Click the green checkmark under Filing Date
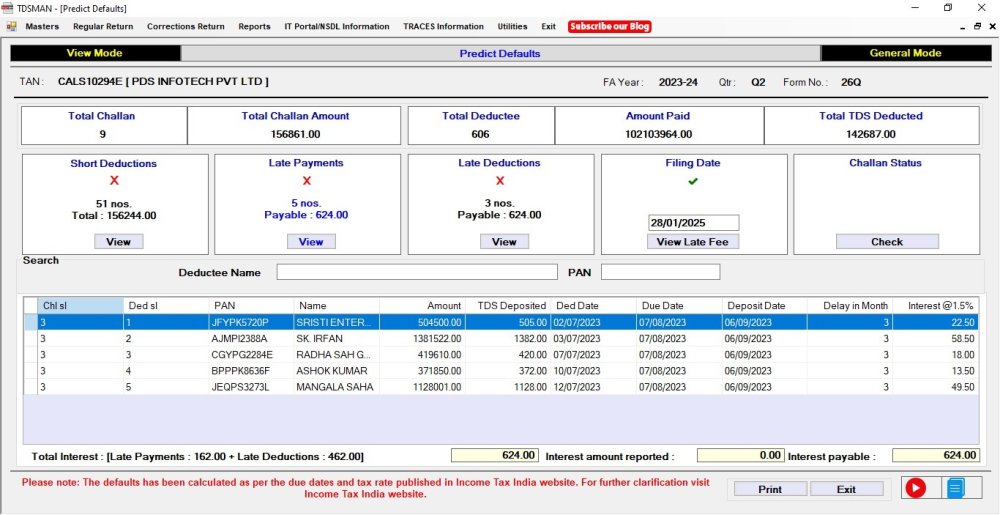 coord(693,181)
